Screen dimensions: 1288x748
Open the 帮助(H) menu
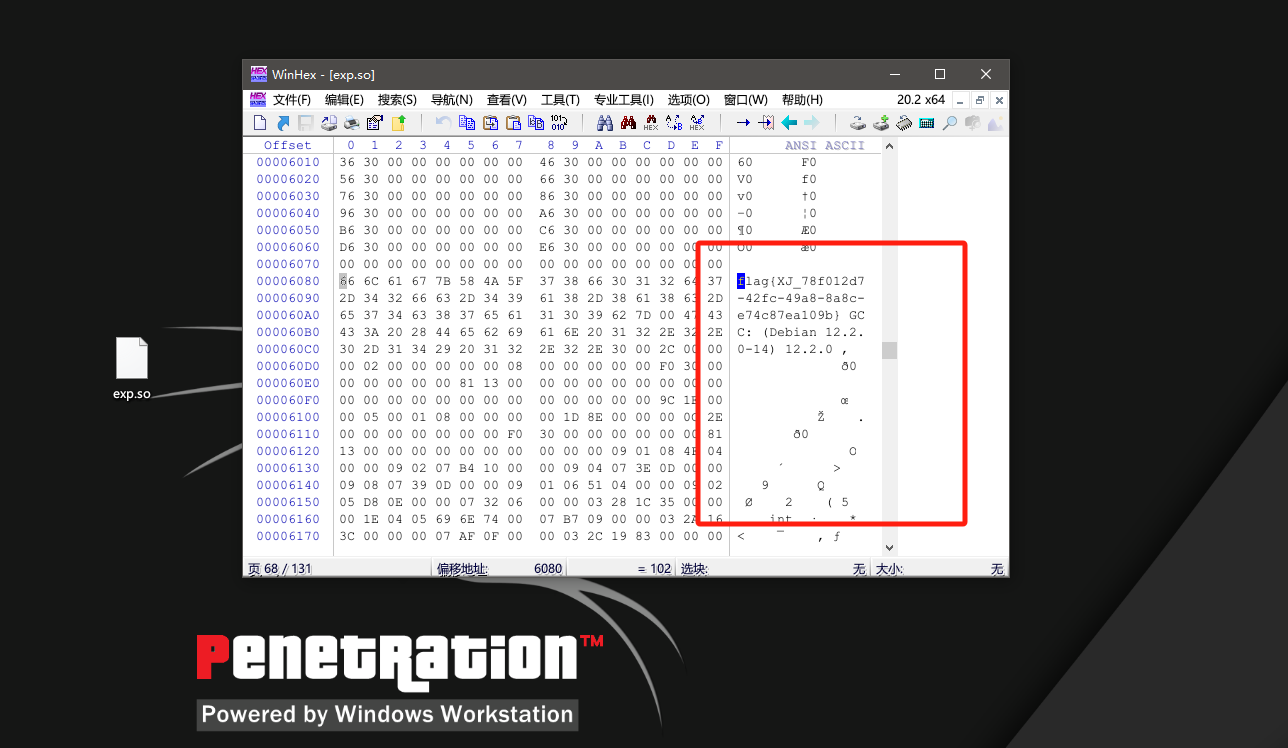(802, 100)
